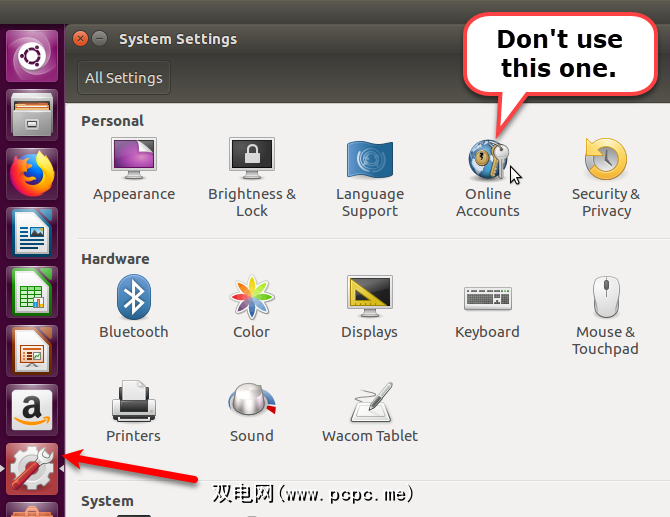Open Online Accounts settings

pyautogui.click(x=488, y=178)
